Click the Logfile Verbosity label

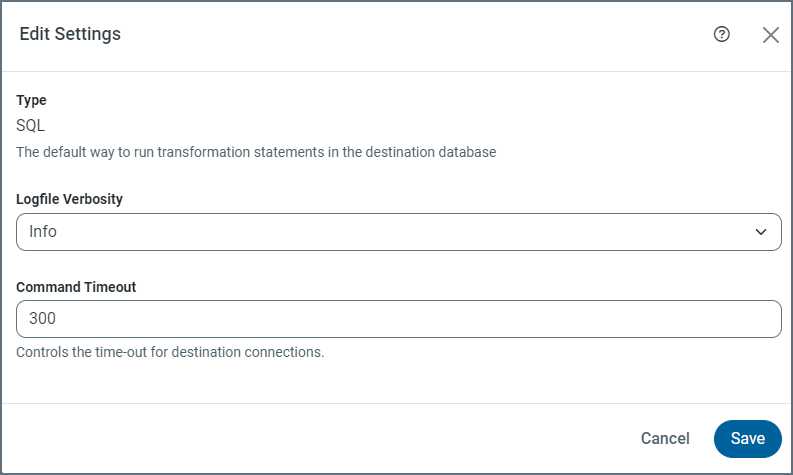point(70,199)
